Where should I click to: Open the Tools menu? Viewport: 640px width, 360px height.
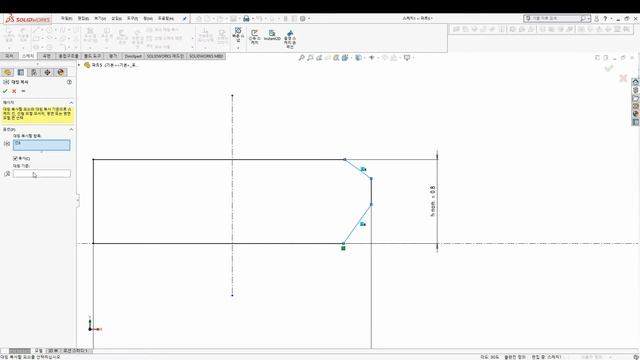pyautogui.click(x=133, y=19)
